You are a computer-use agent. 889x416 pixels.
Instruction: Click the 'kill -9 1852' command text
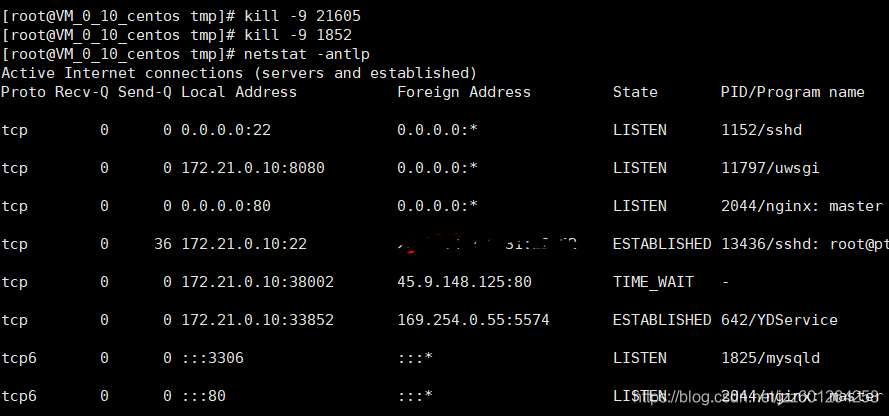click(x=298, y=35)
